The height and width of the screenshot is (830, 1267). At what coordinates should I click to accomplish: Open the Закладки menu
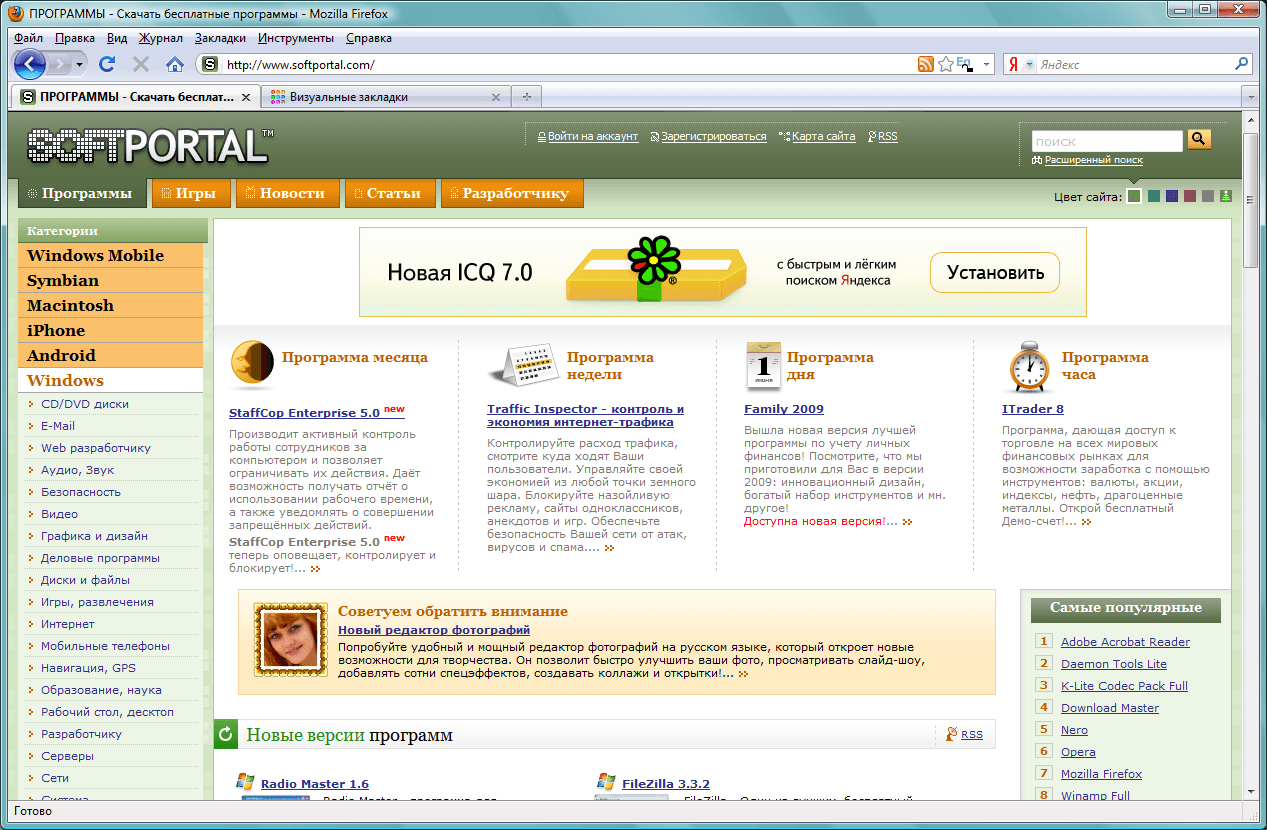click(220, 38)
